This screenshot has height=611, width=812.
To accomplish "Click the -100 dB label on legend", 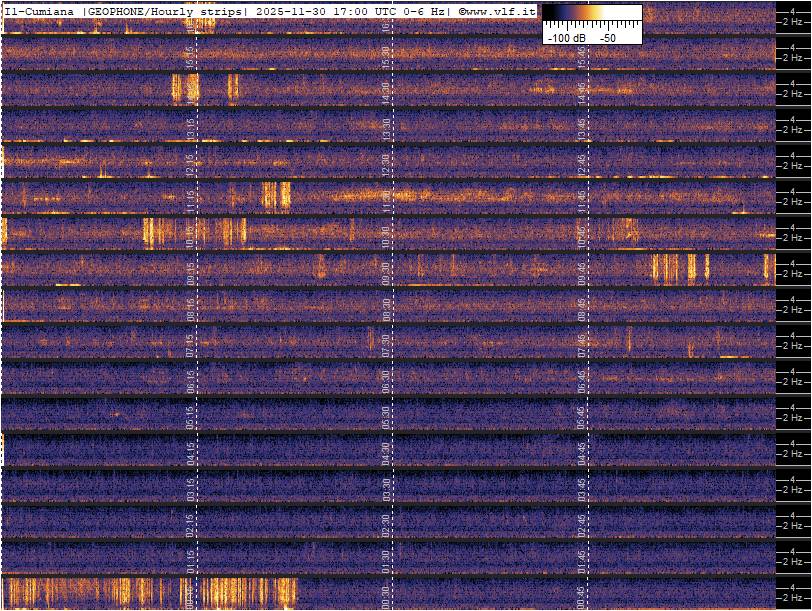I will point(566,37).
